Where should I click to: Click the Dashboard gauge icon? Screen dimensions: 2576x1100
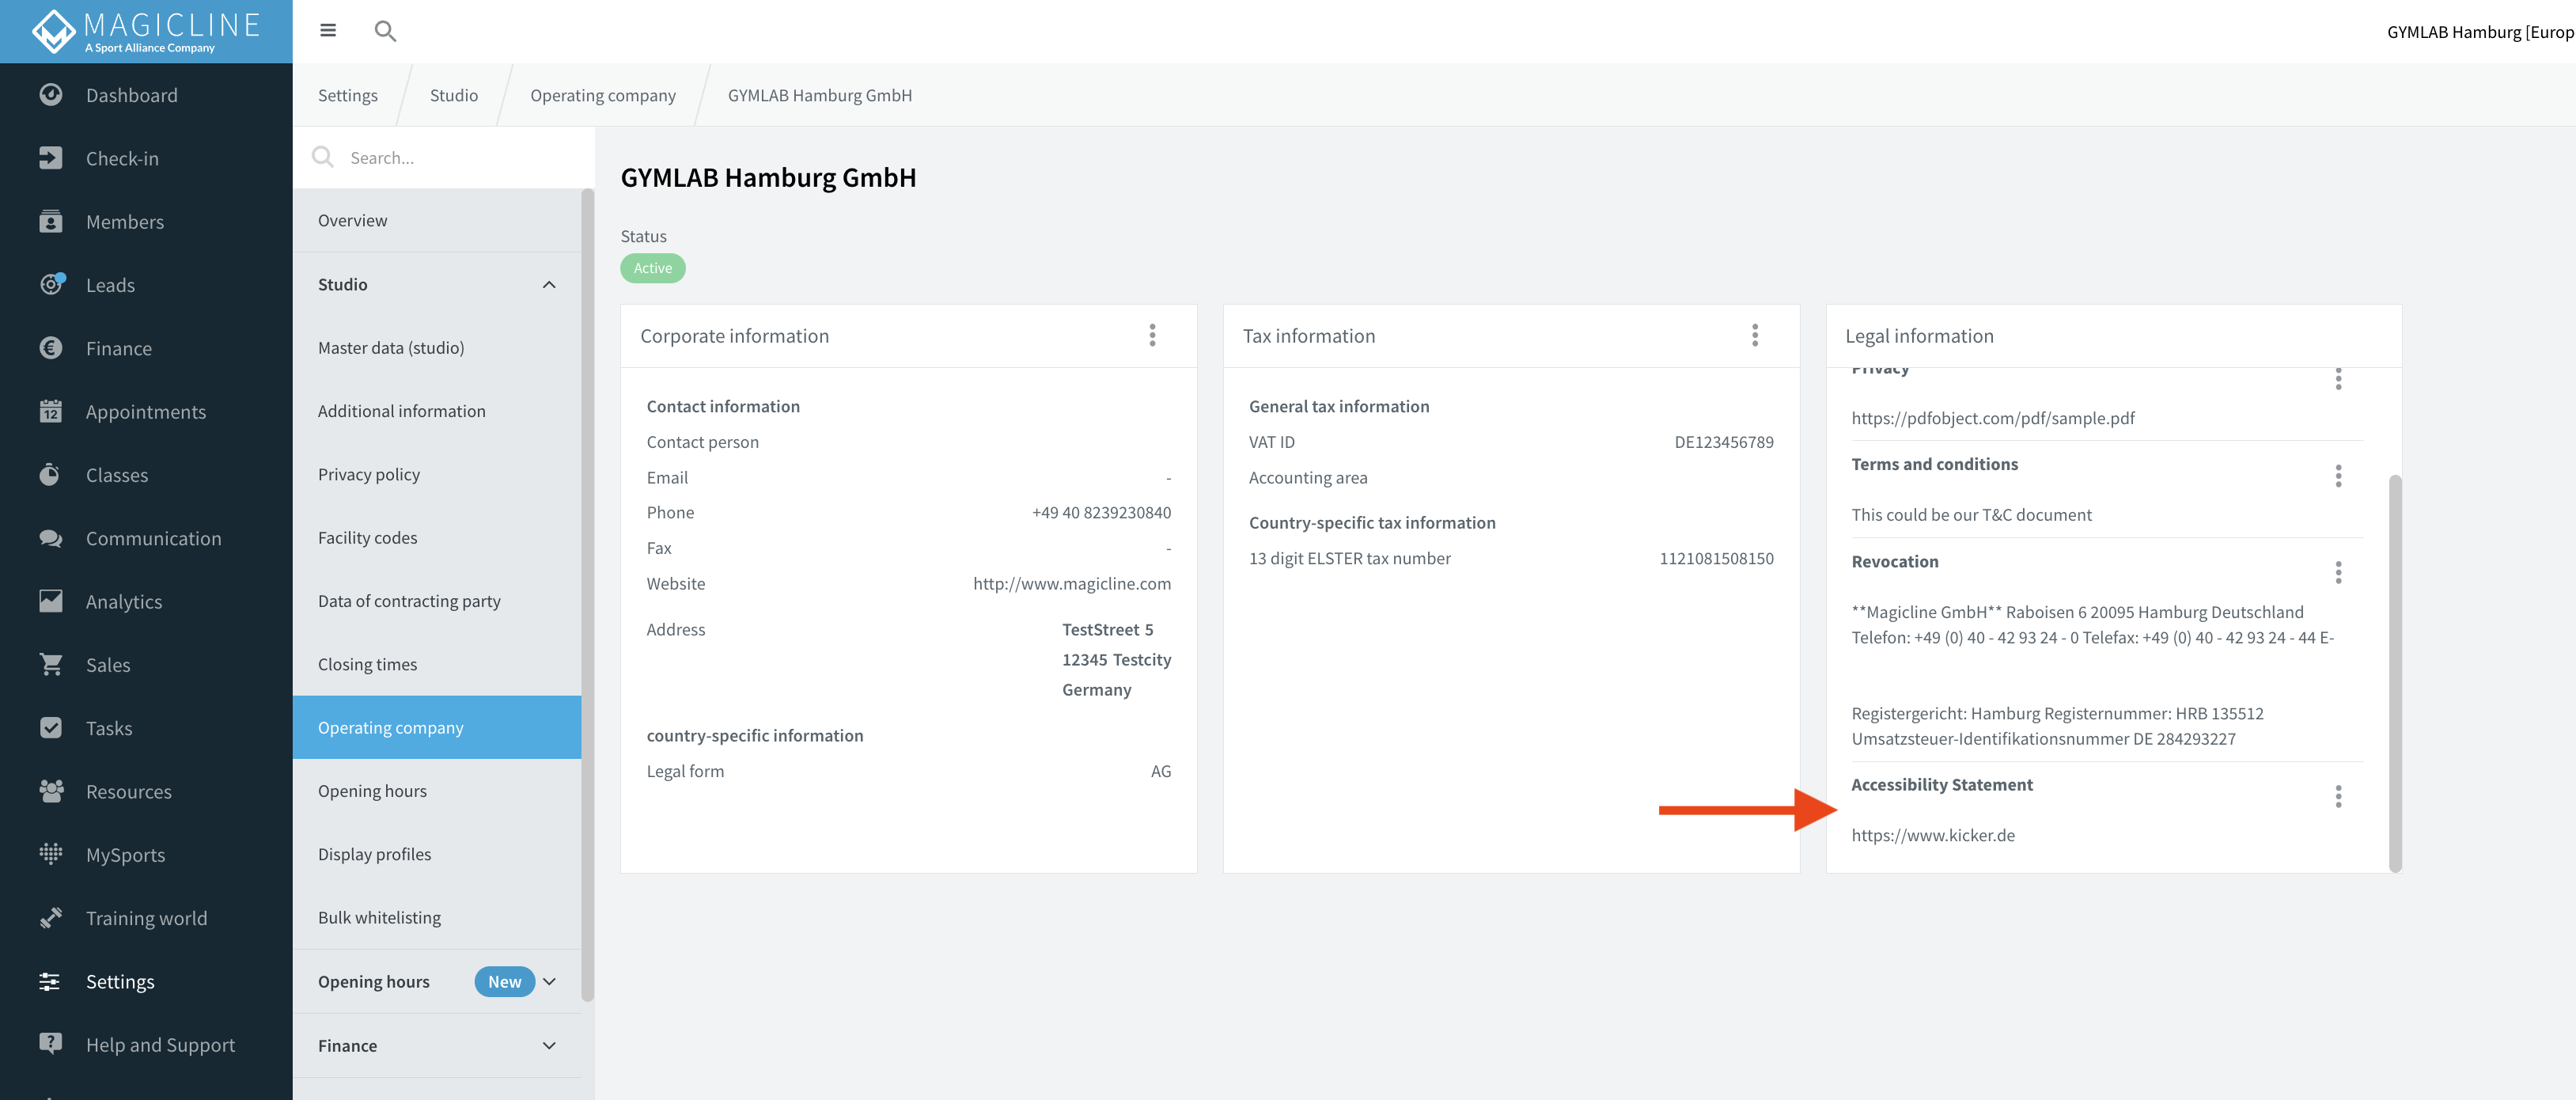point(51,95)
